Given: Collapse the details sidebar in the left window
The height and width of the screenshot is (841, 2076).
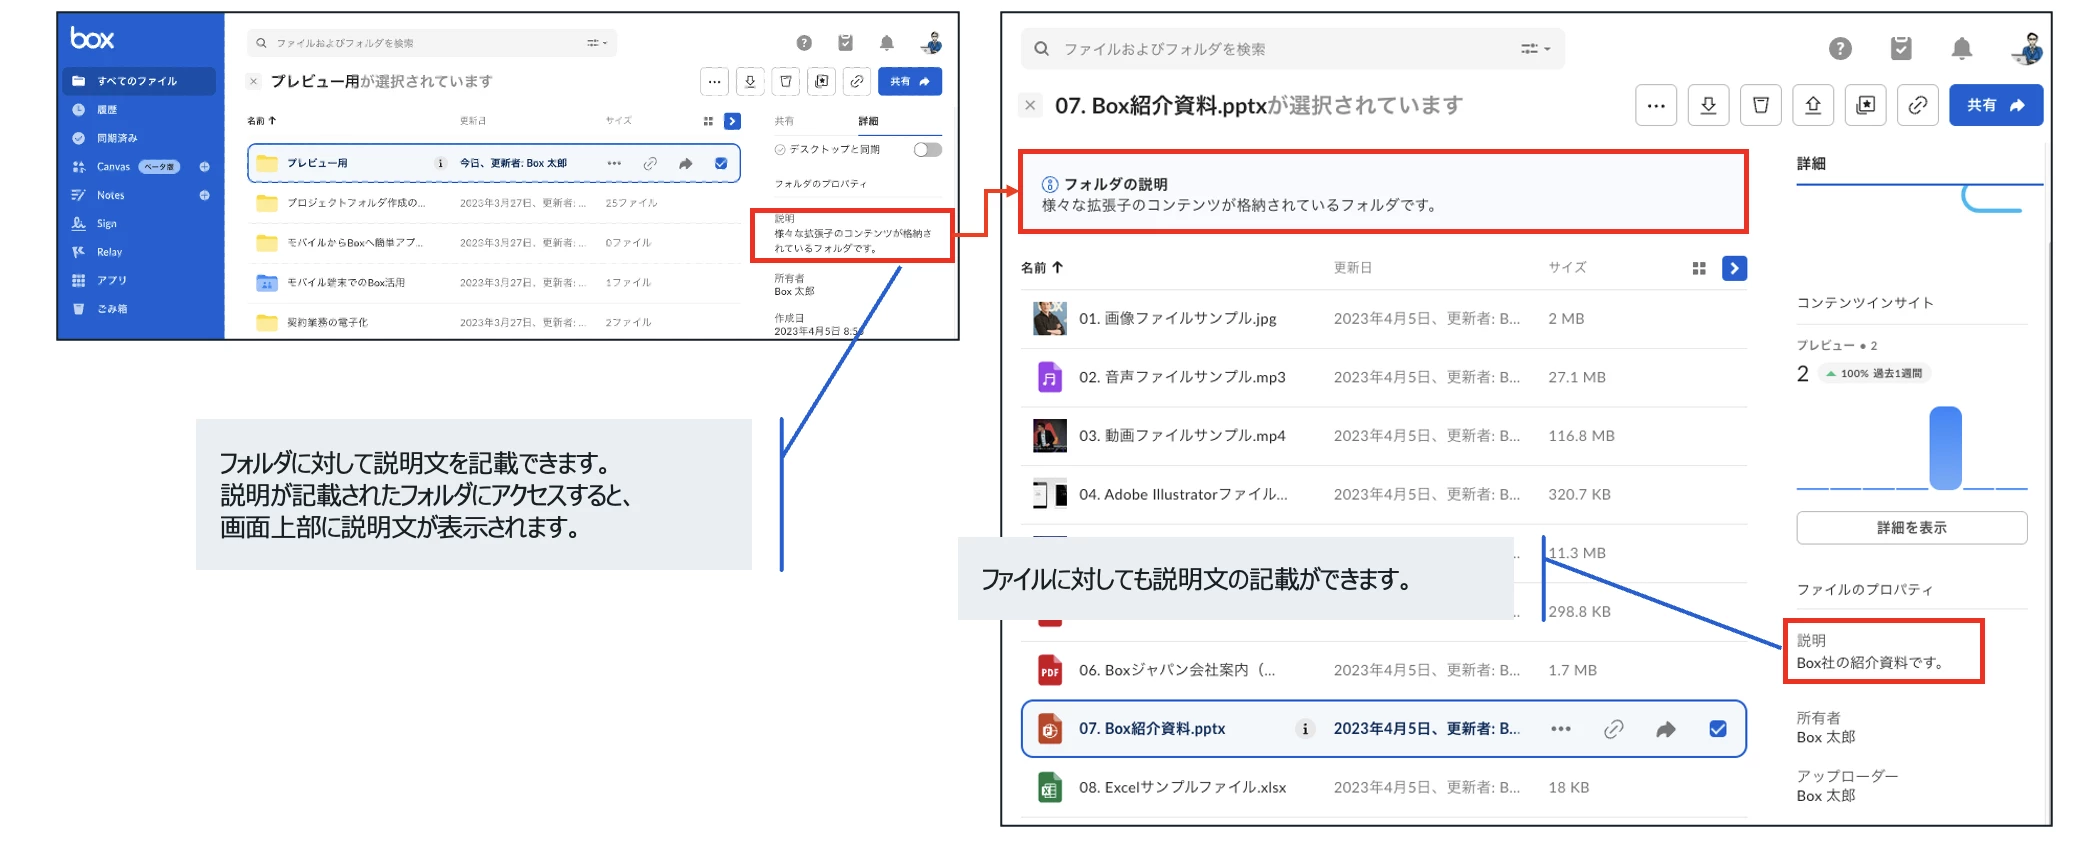Looking at the screenshot, I should pyautogui.click(x=733, y=121).
